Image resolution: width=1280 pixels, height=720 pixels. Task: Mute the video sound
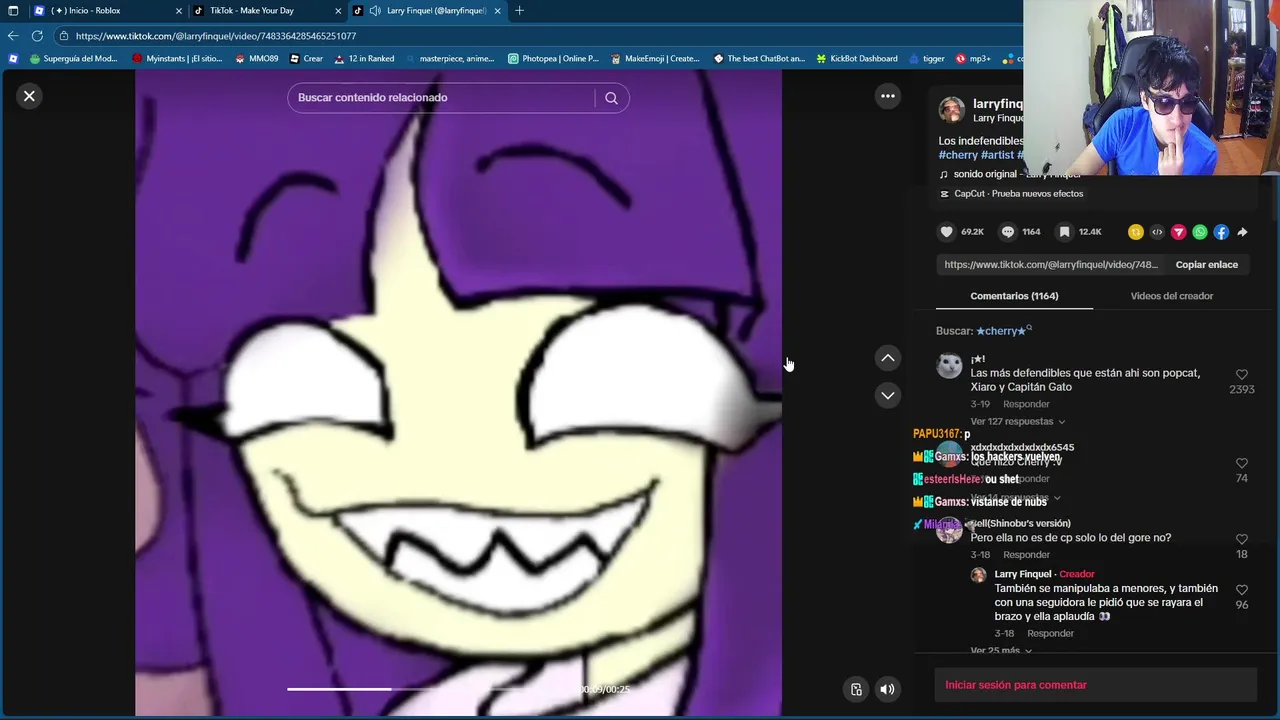coord(887,689)
